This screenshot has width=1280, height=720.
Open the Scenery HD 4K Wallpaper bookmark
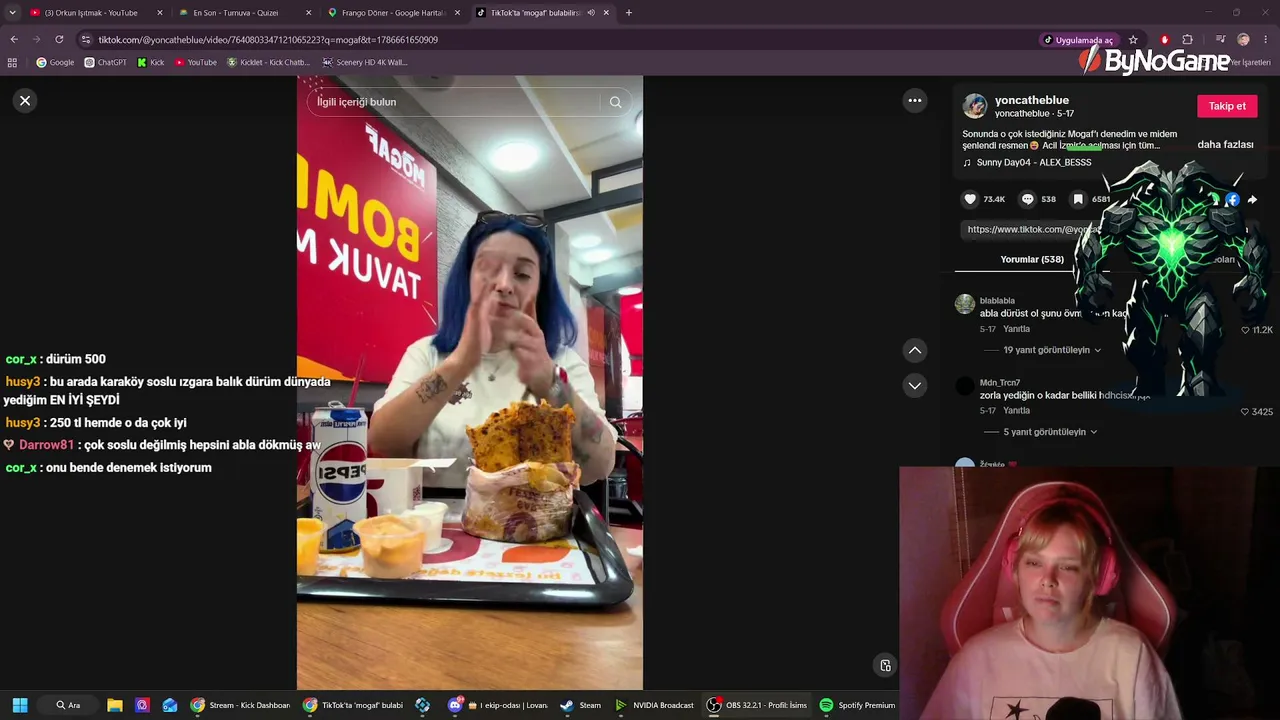364,62
